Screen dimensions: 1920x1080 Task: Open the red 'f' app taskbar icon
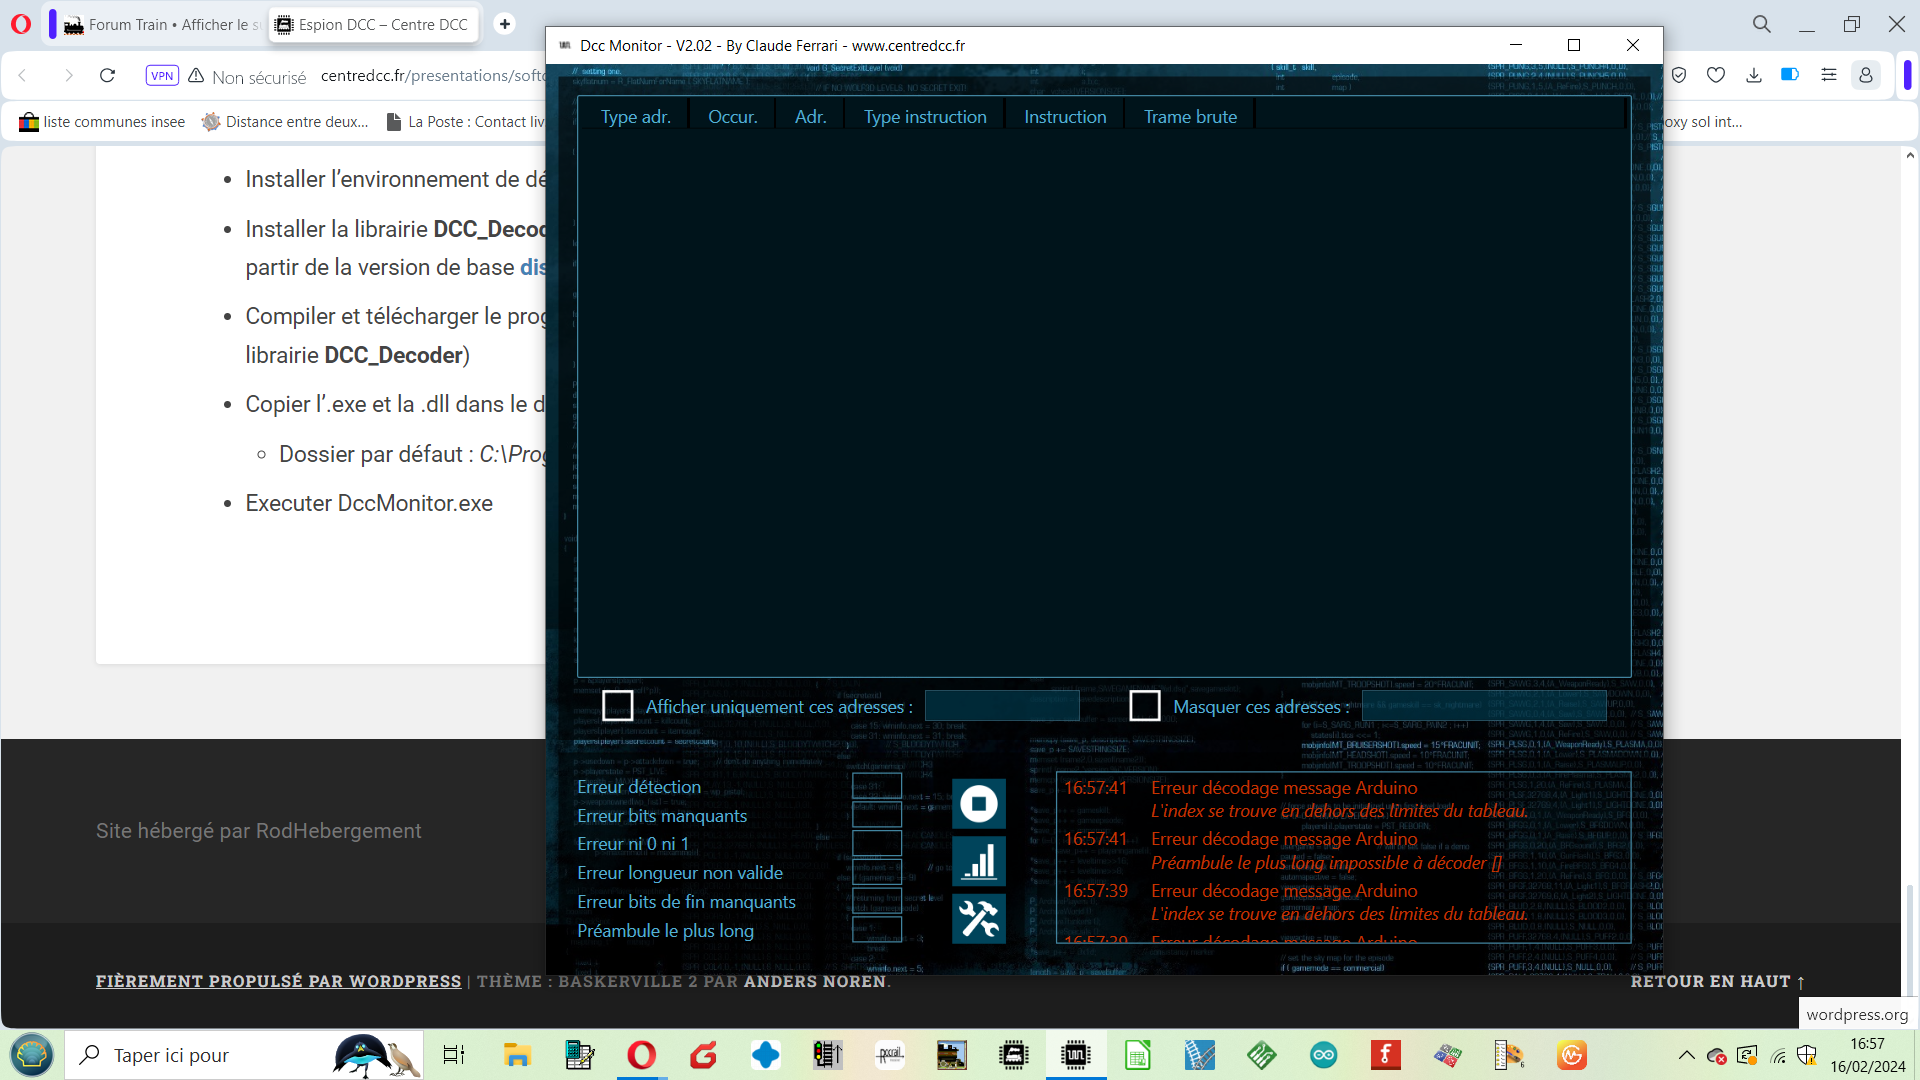click(x=1386, y=1055)
